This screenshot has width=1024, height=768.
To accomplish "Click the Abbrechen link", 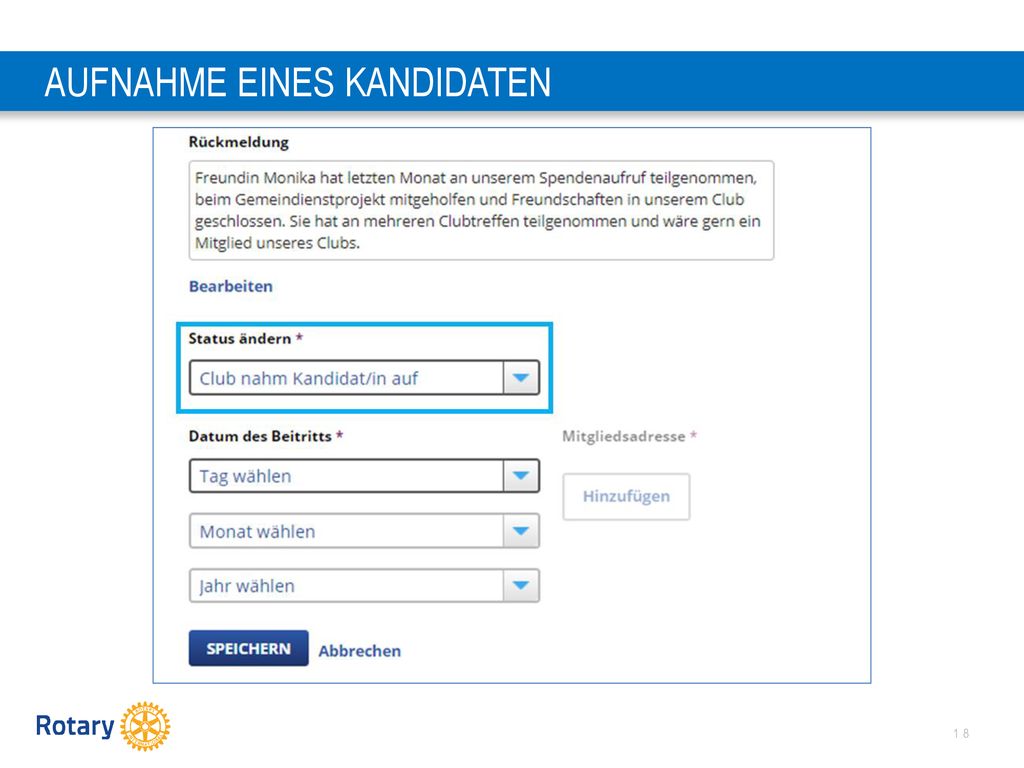I will tap(360, 651).
